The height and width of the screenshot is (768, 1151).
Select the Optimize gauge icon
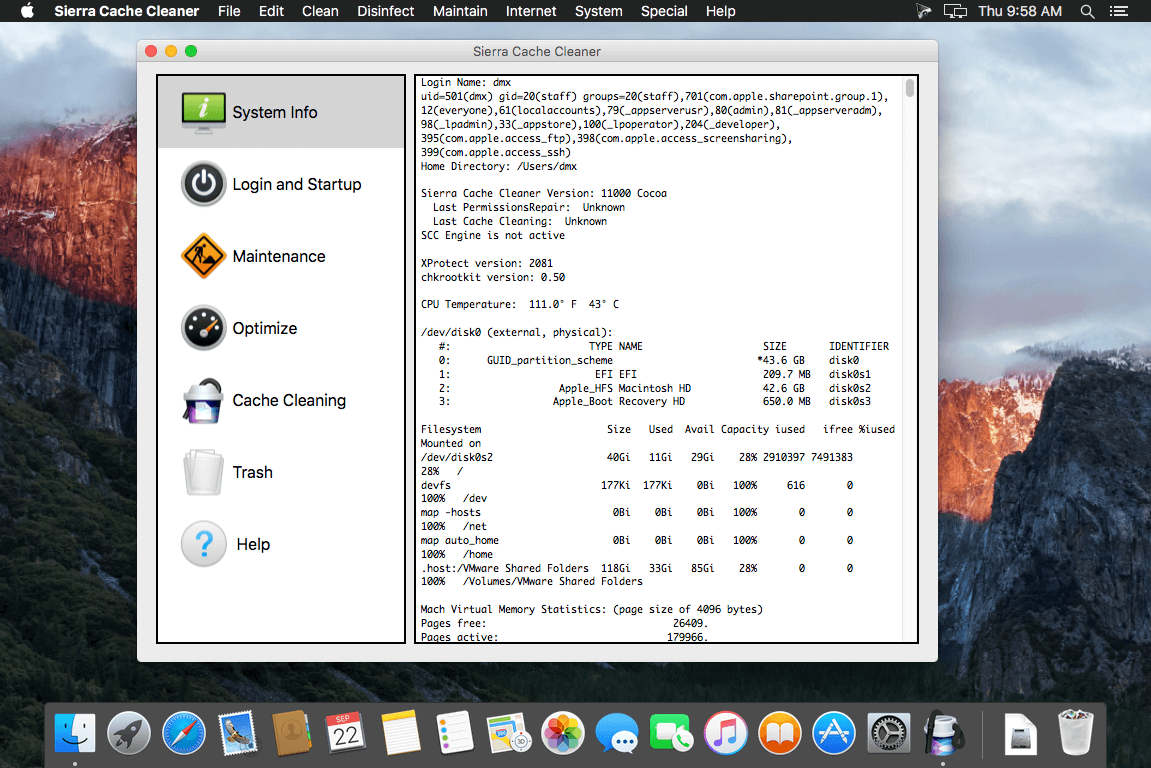[203, 328]
